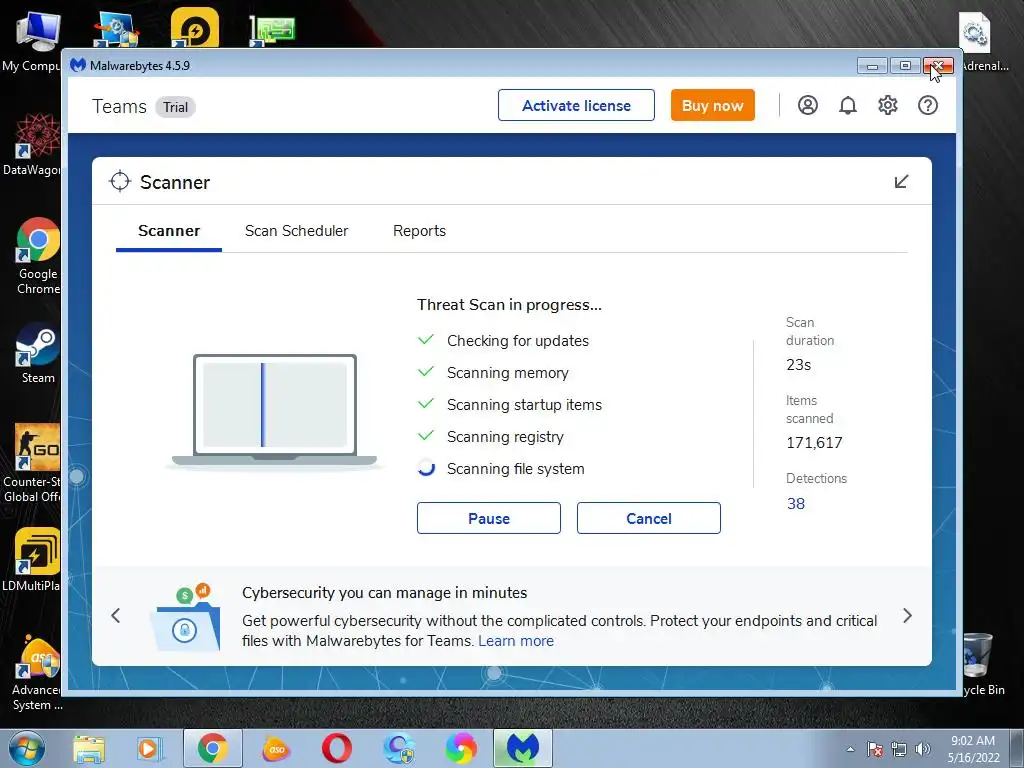Open the colorful swirl taskbar icon
The height and width of the screenshot is (768, 1024).
coord(461,748)
